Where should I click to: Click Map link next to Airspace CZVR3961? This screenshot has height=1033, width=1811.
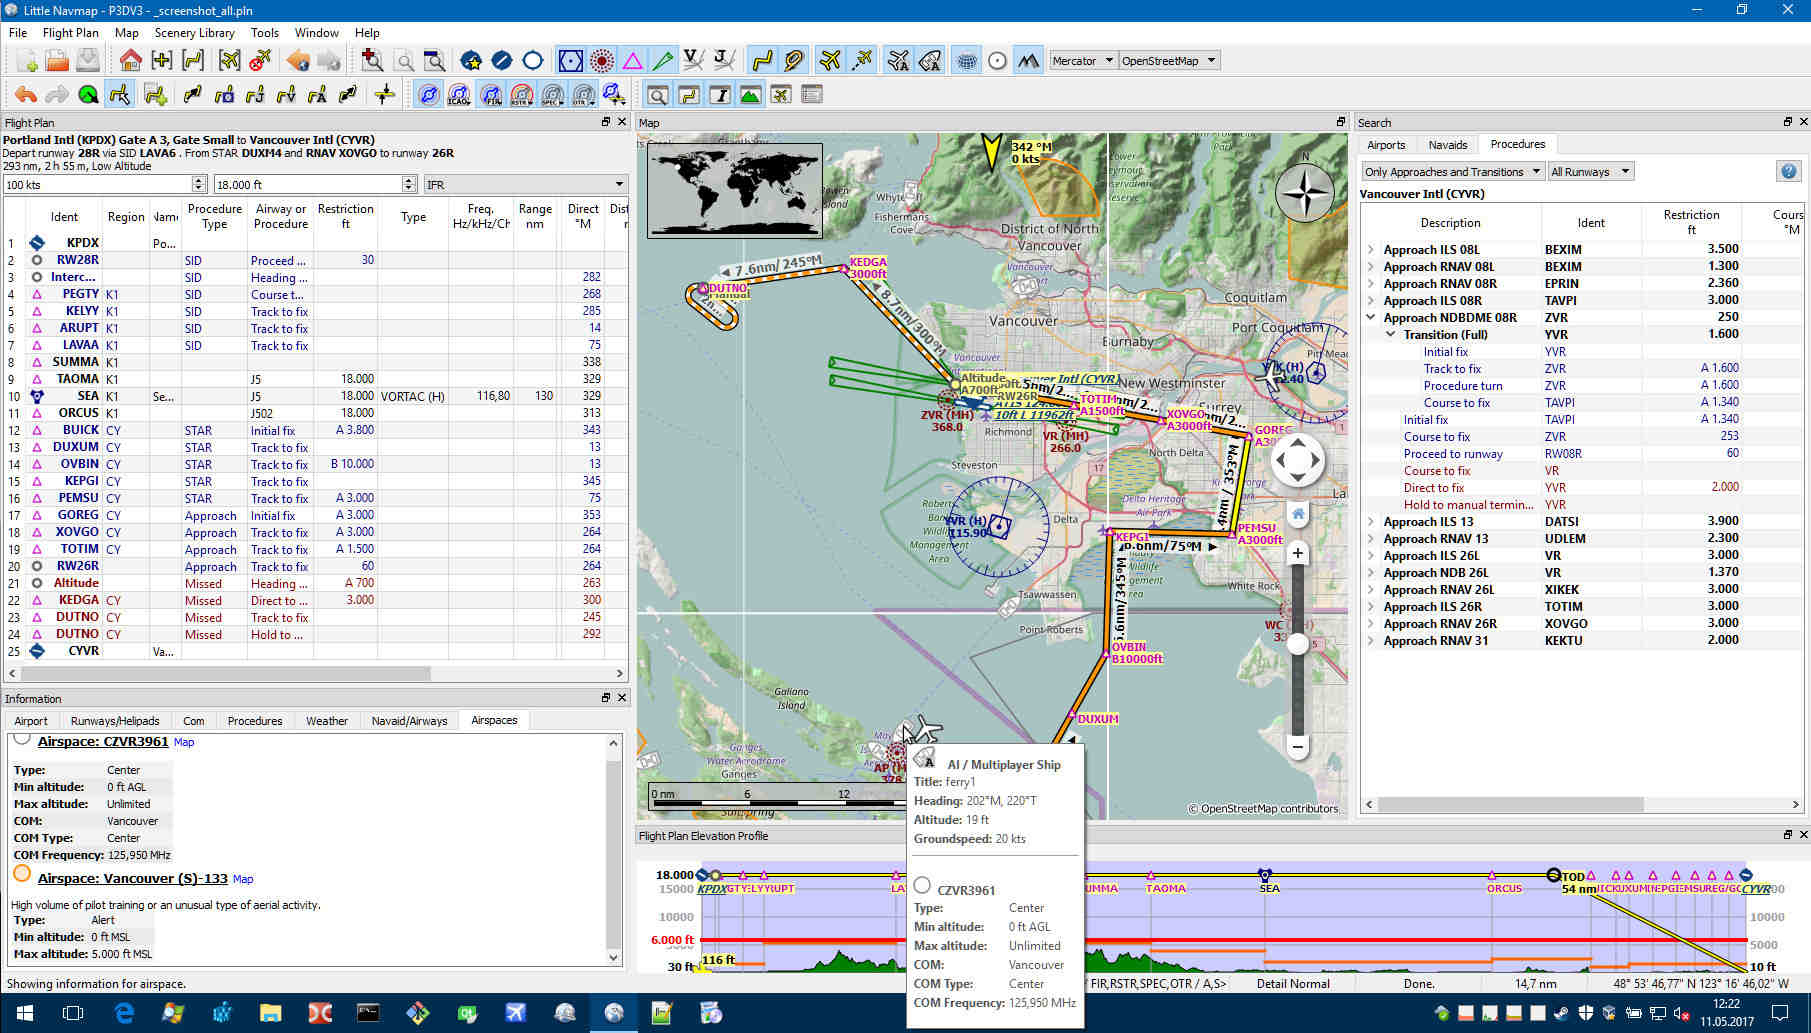click(184, 742)
